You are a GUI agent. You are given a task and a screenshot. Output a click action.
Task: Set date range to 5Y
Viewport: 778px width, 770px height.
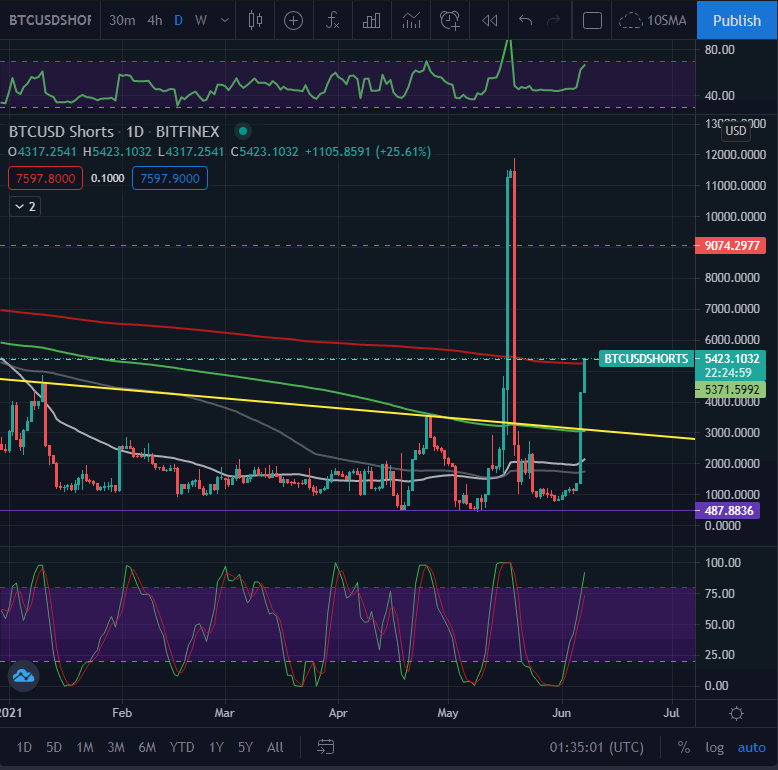[245, 747]
